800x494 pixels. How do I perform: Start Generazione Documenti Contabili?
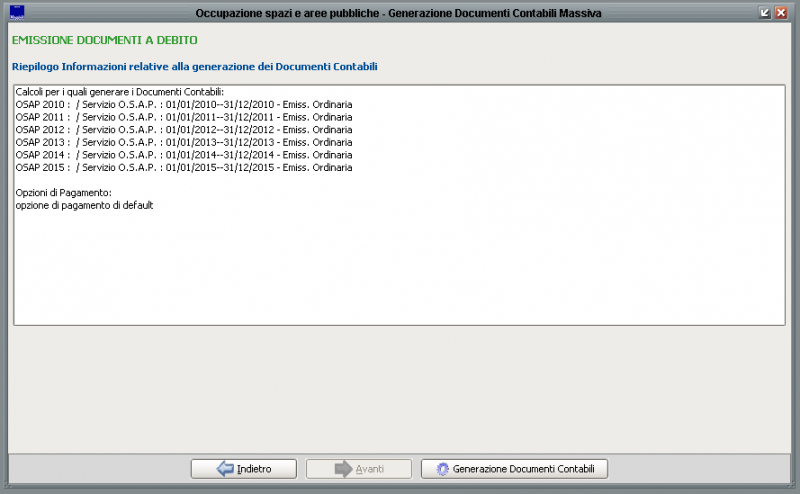pos(514,469)
